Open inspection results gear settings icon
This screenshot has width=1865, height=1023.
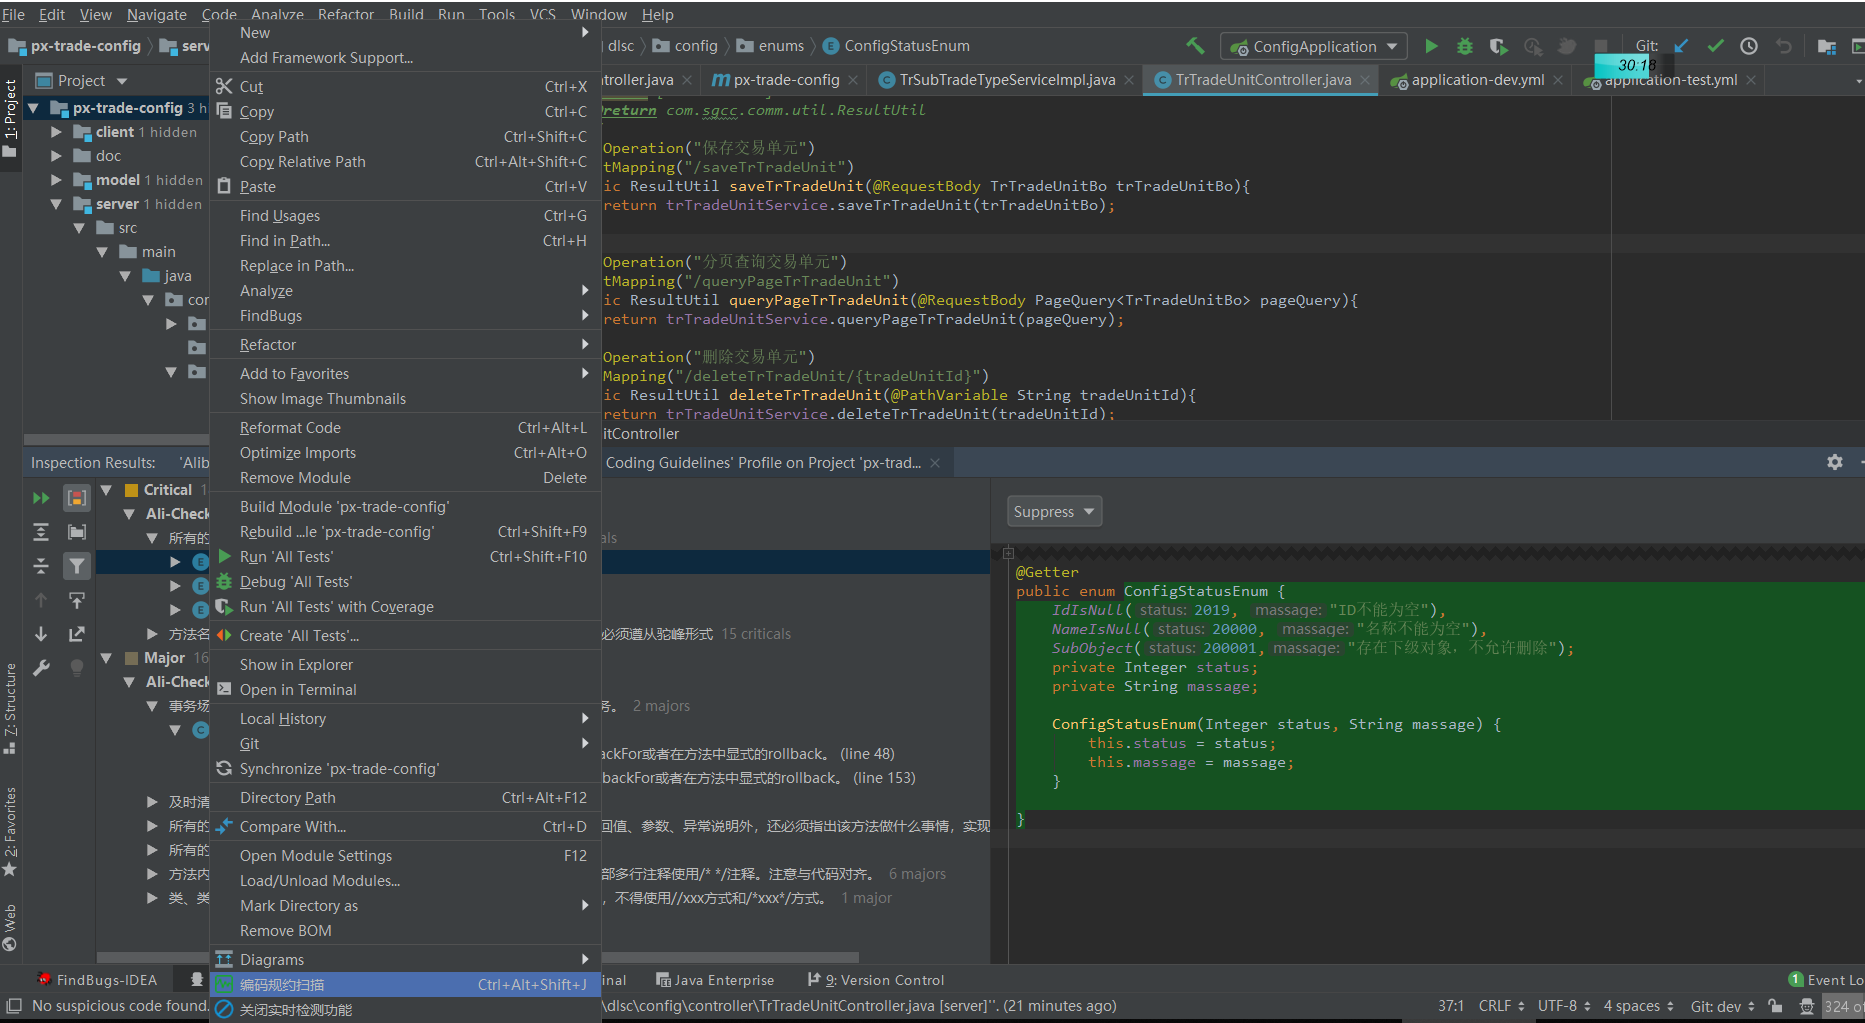click(1835, 462)
